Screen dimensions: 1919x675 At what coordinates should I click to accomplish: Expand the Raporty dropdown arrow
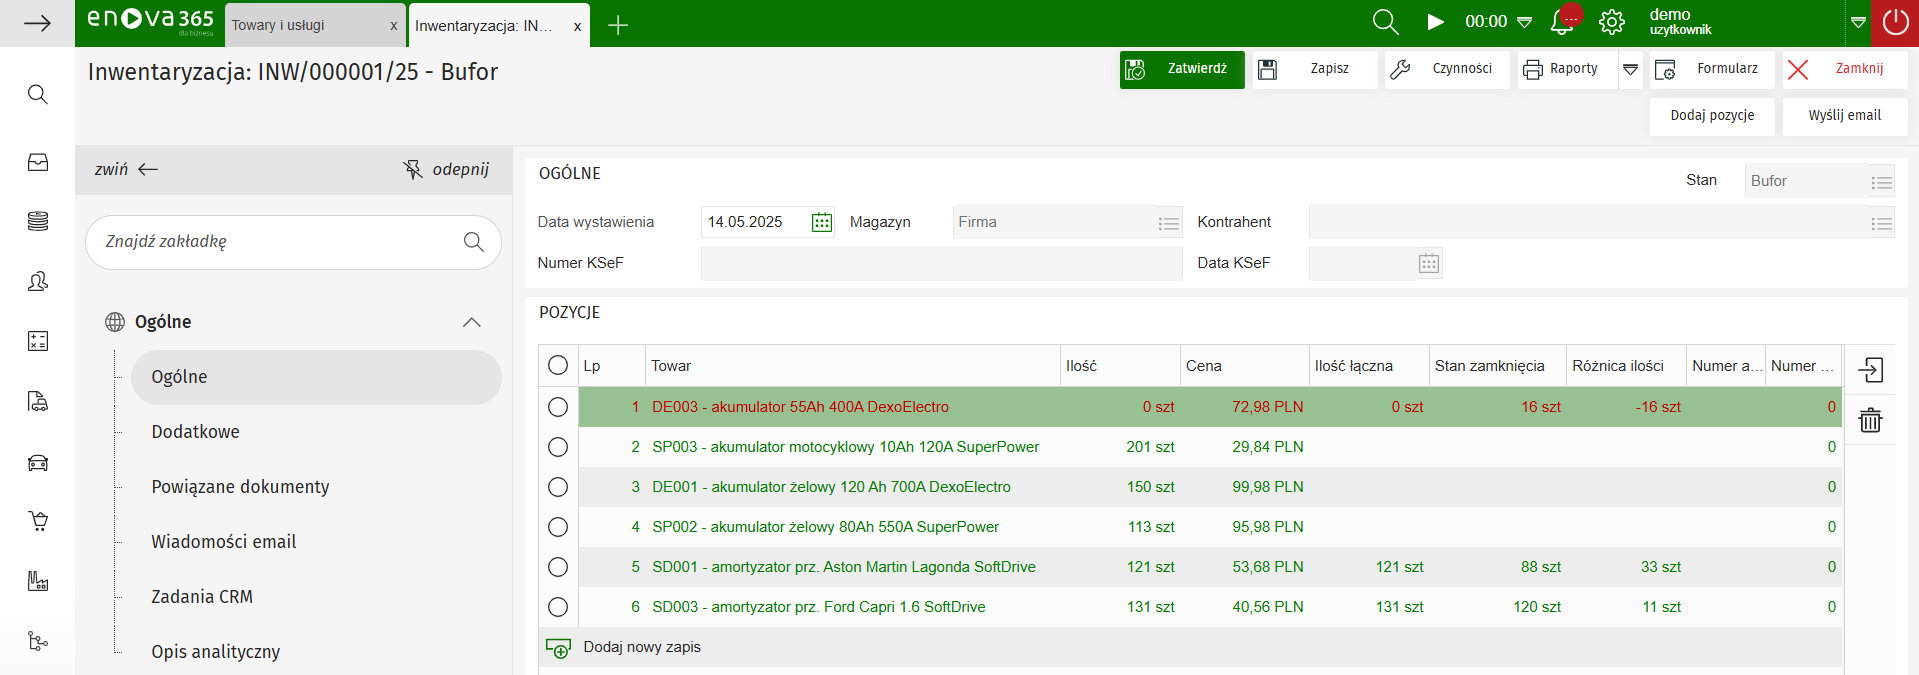point(1630,69)
